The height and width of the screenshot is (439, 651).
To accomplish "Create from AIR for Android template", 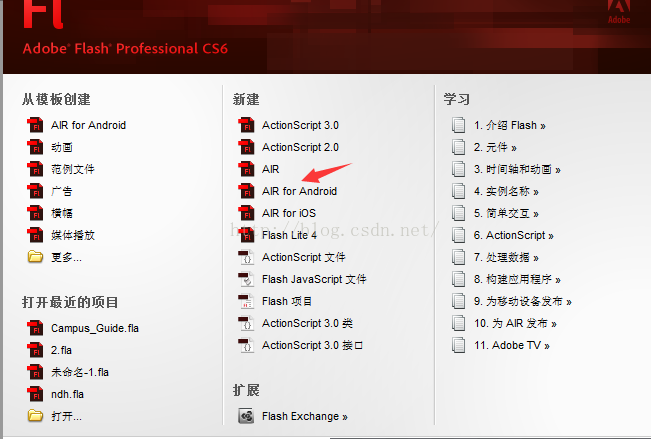I will click(x=88, y=125).
